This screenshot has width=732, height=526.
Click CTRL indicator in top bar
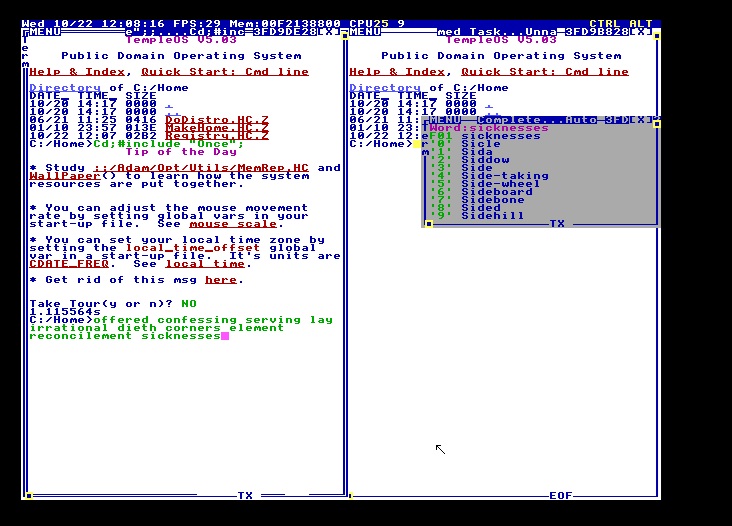click(605, 24)
